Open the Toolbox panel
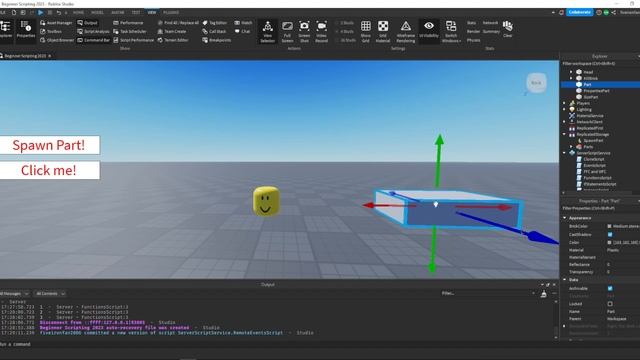The width and height of the screenshot is (640, 360). [51, 31]
